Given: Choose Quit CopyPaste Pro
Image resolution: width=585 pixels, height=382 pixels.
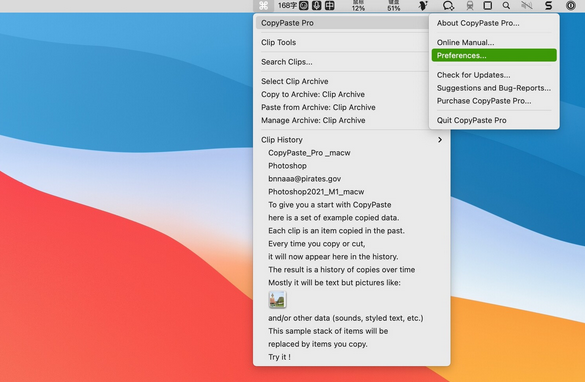Looking at the screenshot, I should 494,120.
